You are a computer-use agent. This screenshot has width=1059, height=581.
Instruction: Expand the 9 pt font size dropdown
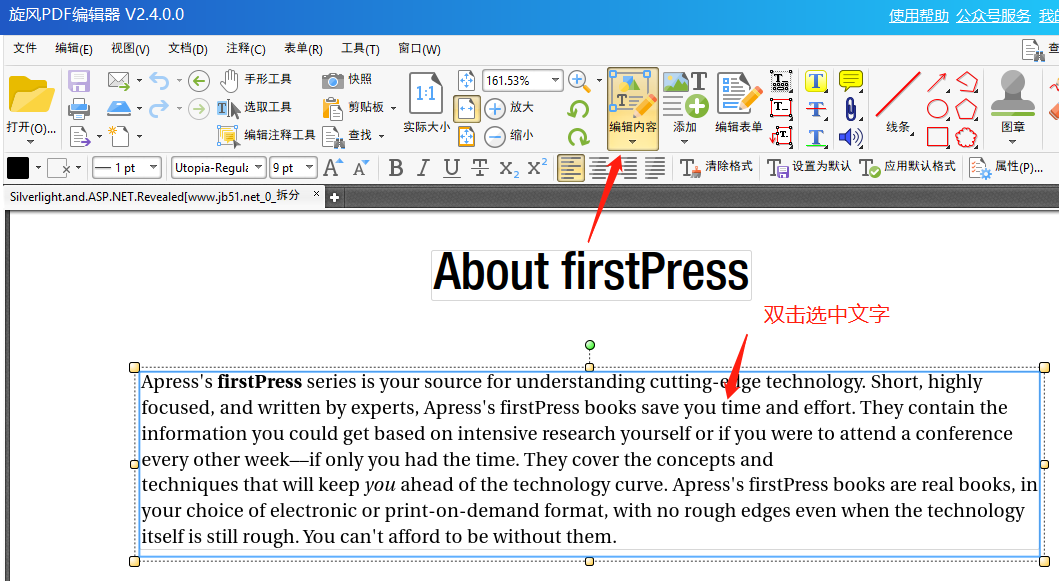coord(293,168)
